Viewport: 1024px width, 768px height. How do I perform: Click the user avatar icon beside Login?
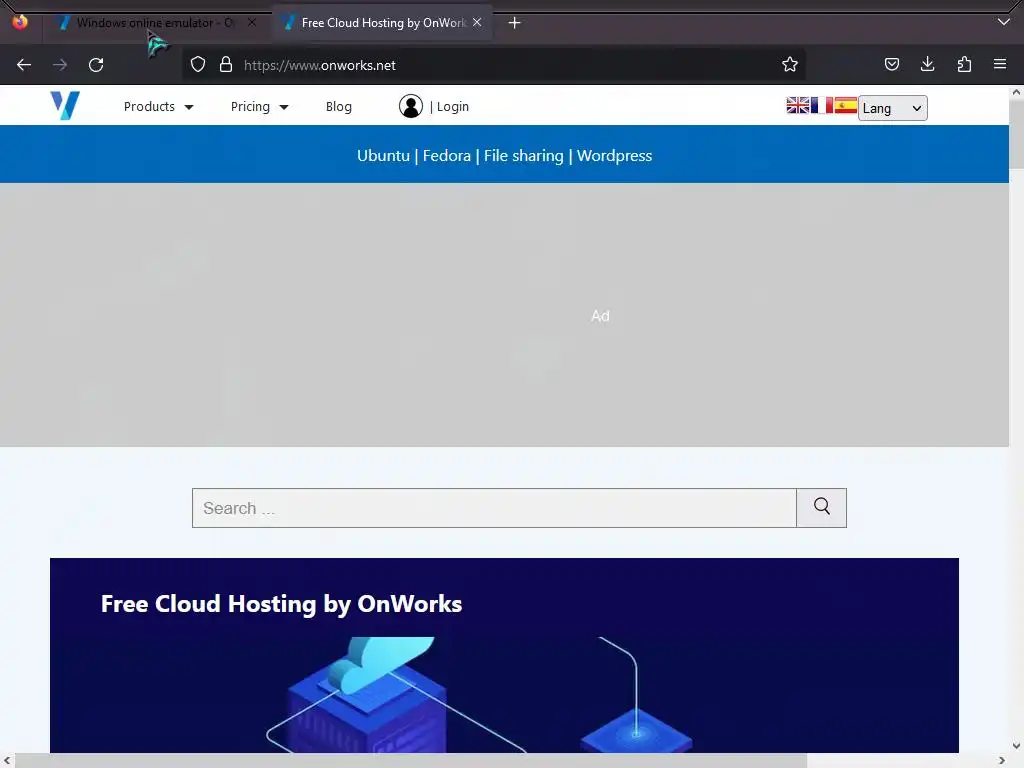click(x=411, y=106)
